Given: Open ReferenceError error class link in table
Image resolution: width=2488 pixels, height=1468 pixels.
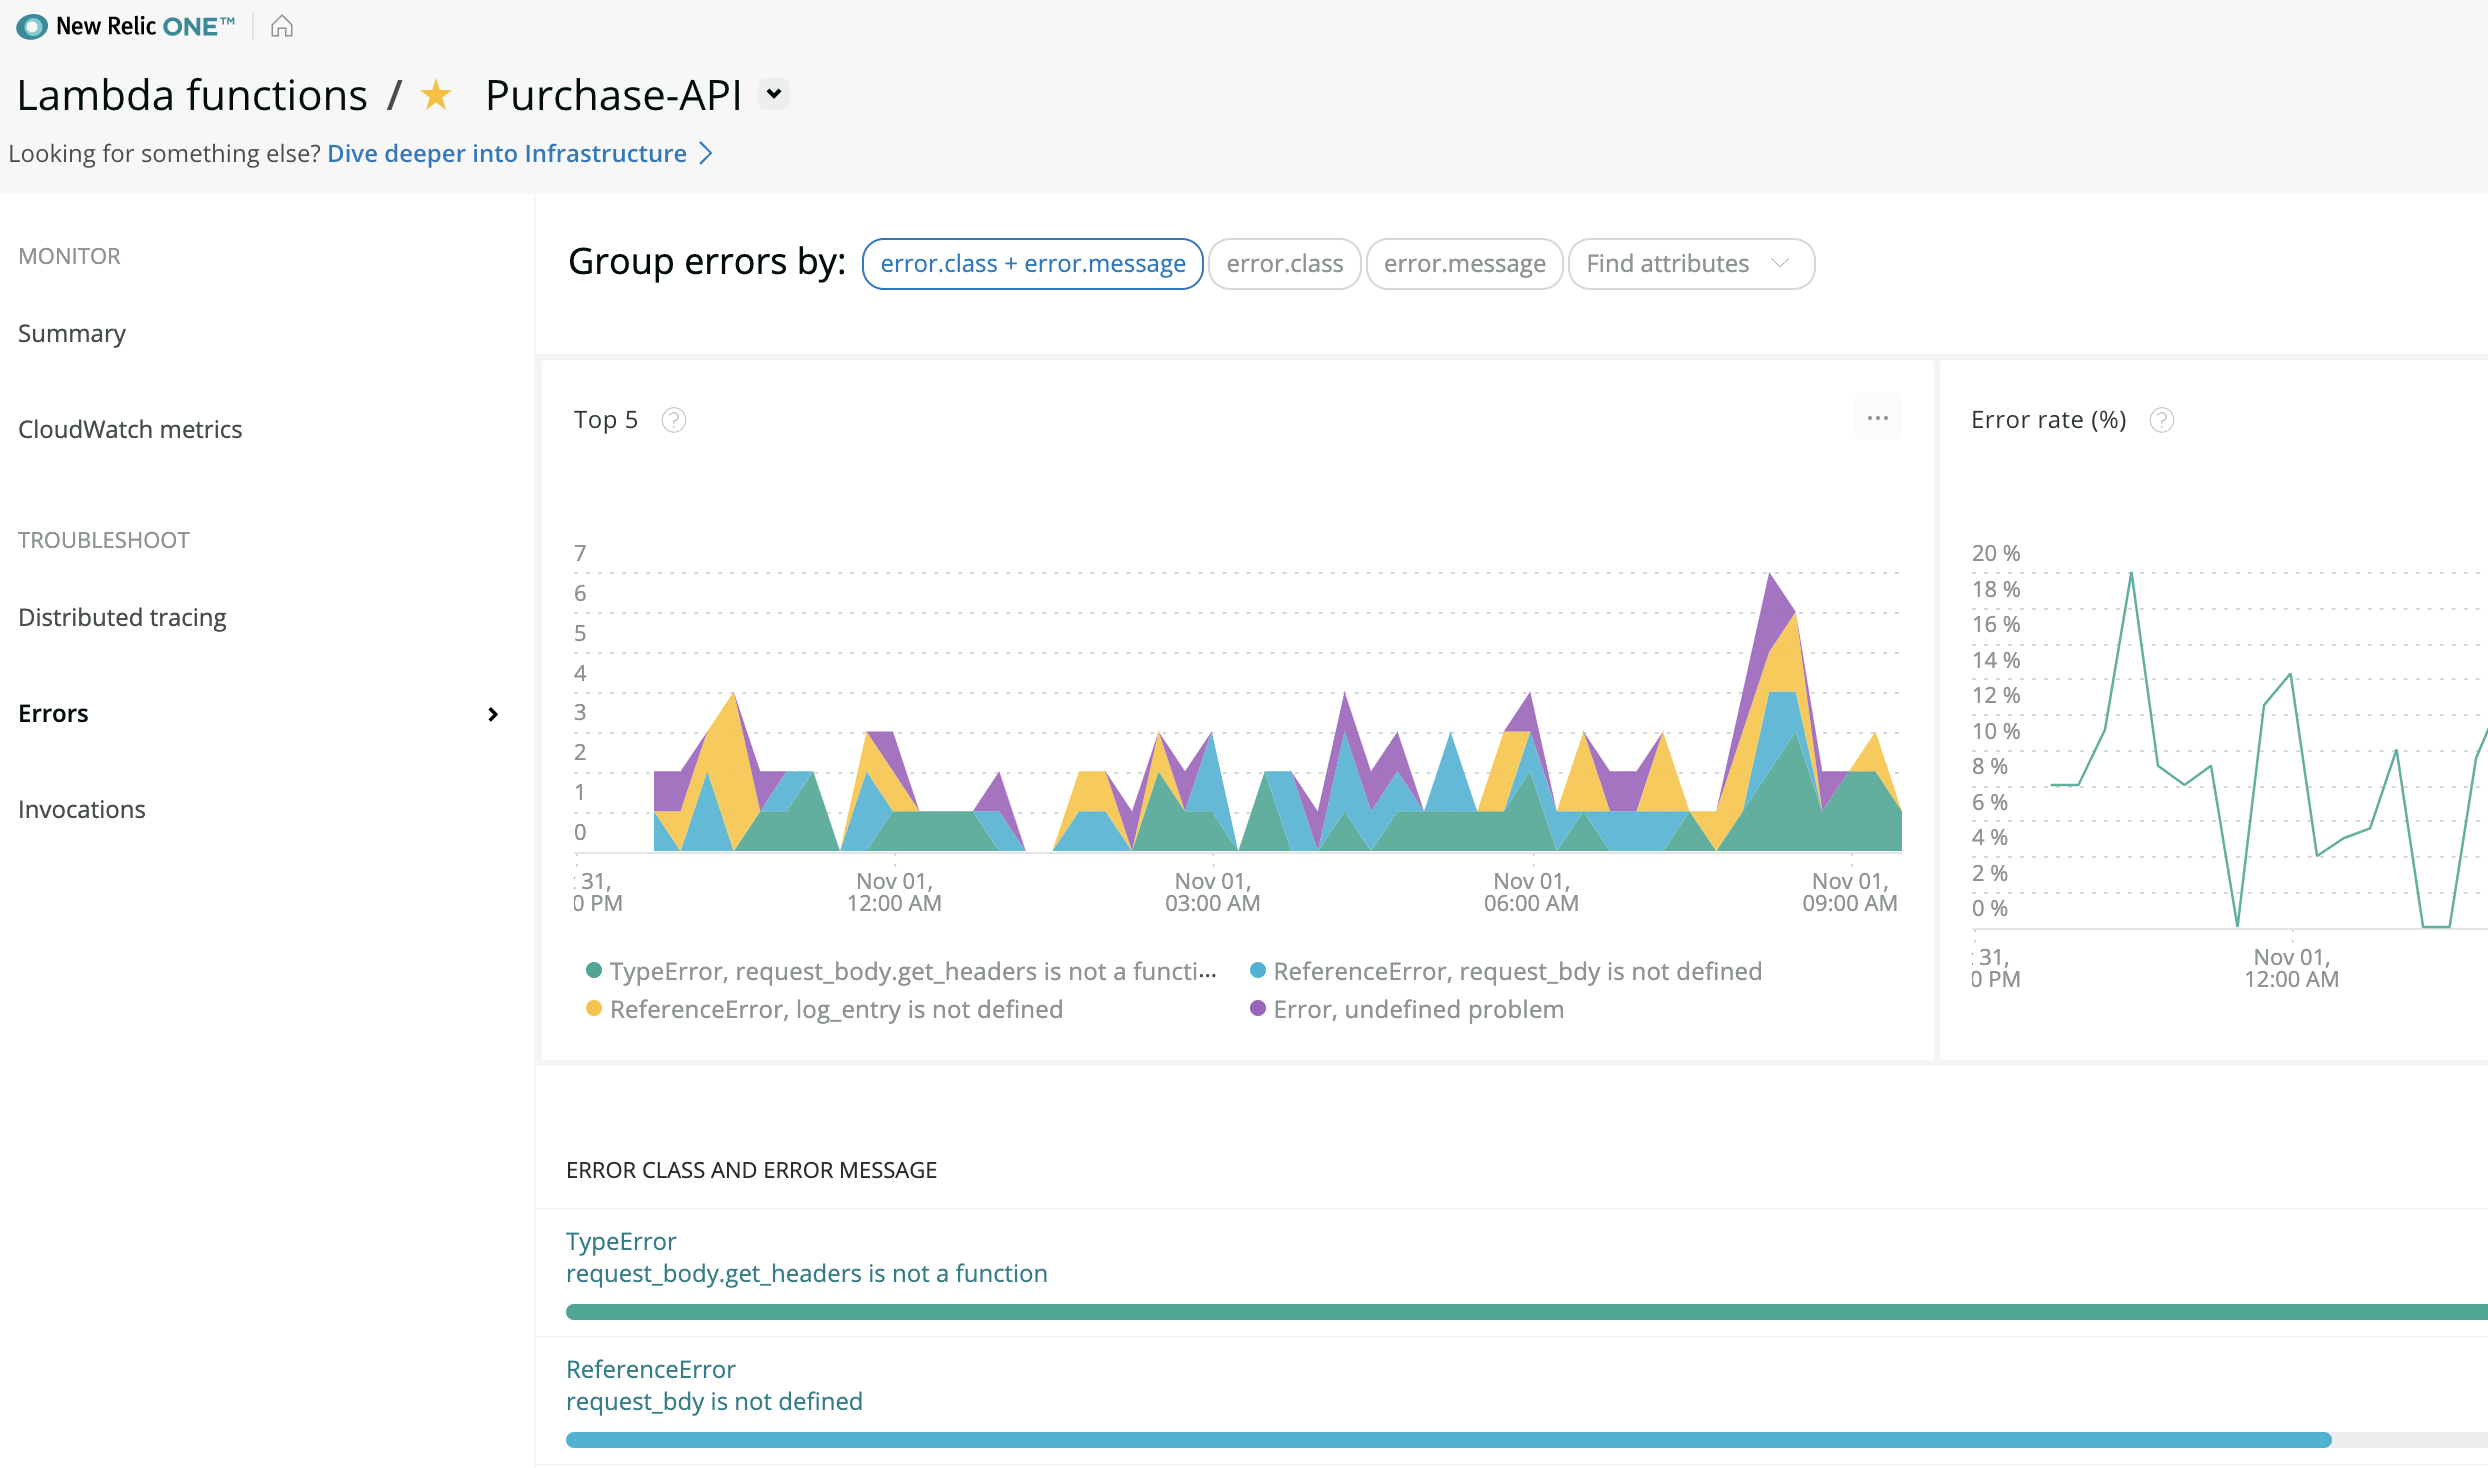Looking at the screenshot, I should tap(650, 1369).
